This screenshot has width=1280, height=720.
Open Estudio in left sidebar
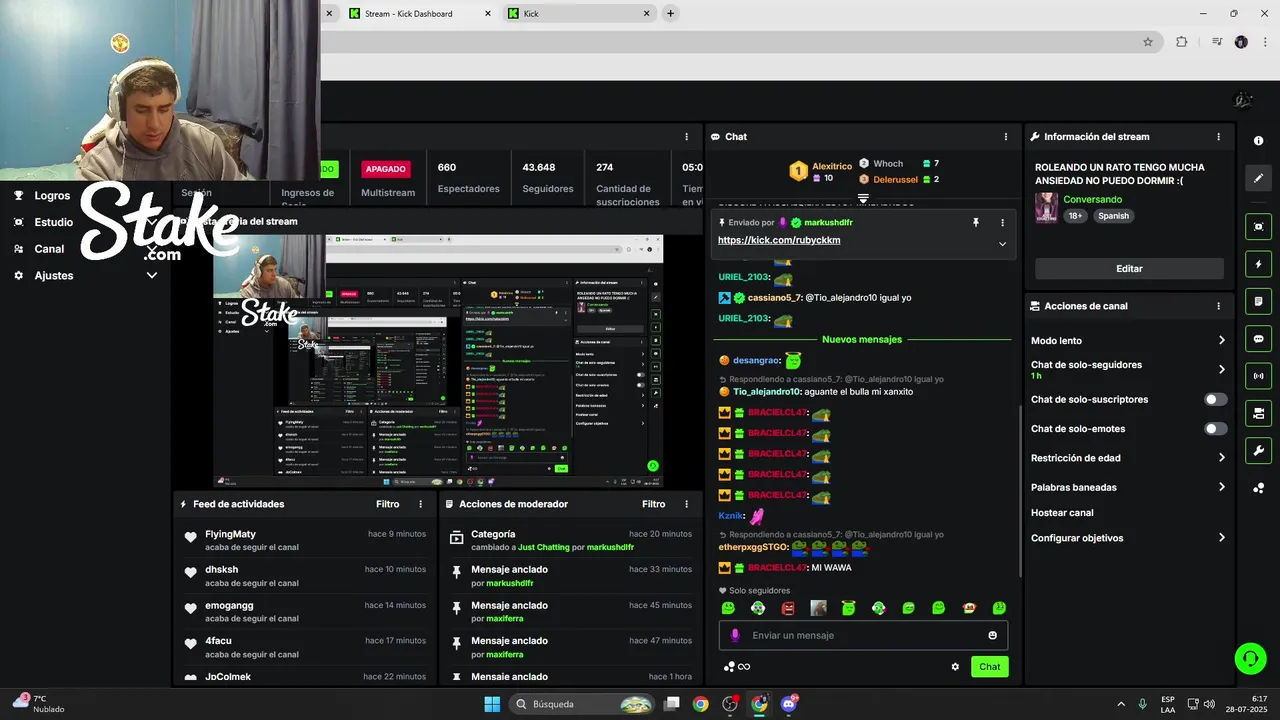53,222
